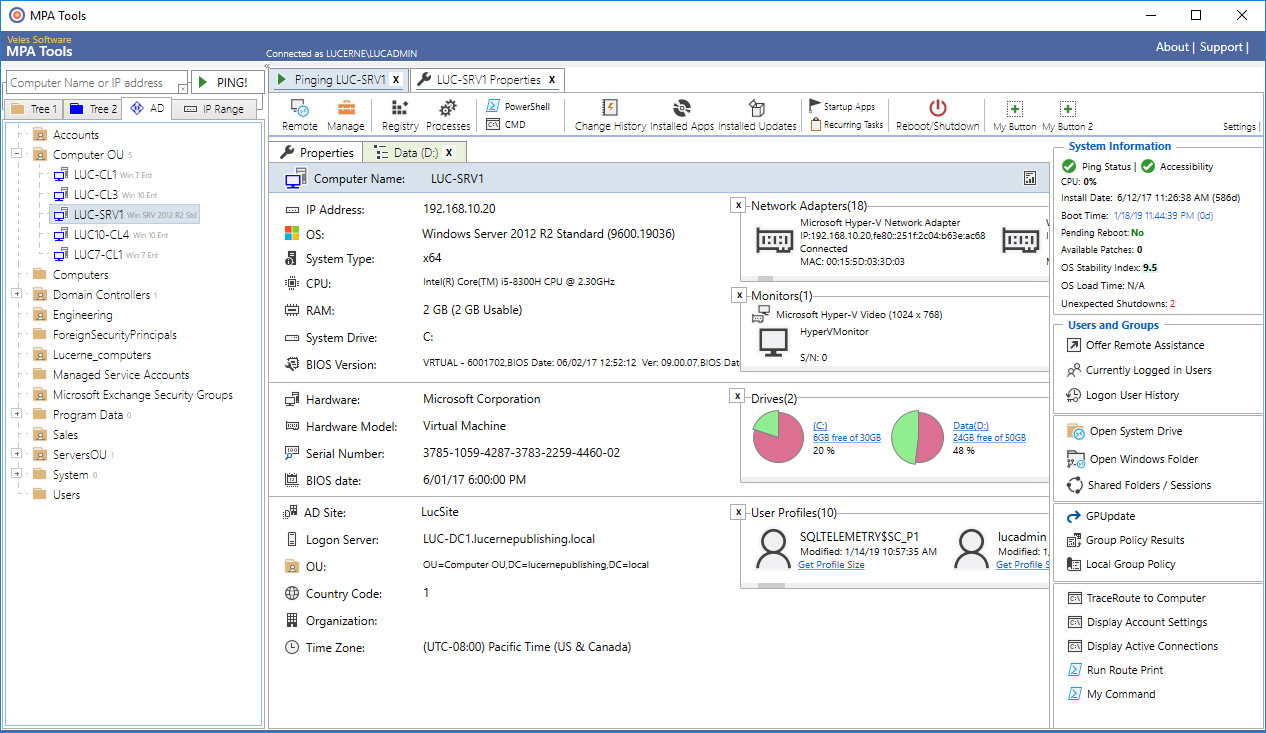Show running Processes
This screenshot has width=1266, height=733.
click(x=448, y=115)
